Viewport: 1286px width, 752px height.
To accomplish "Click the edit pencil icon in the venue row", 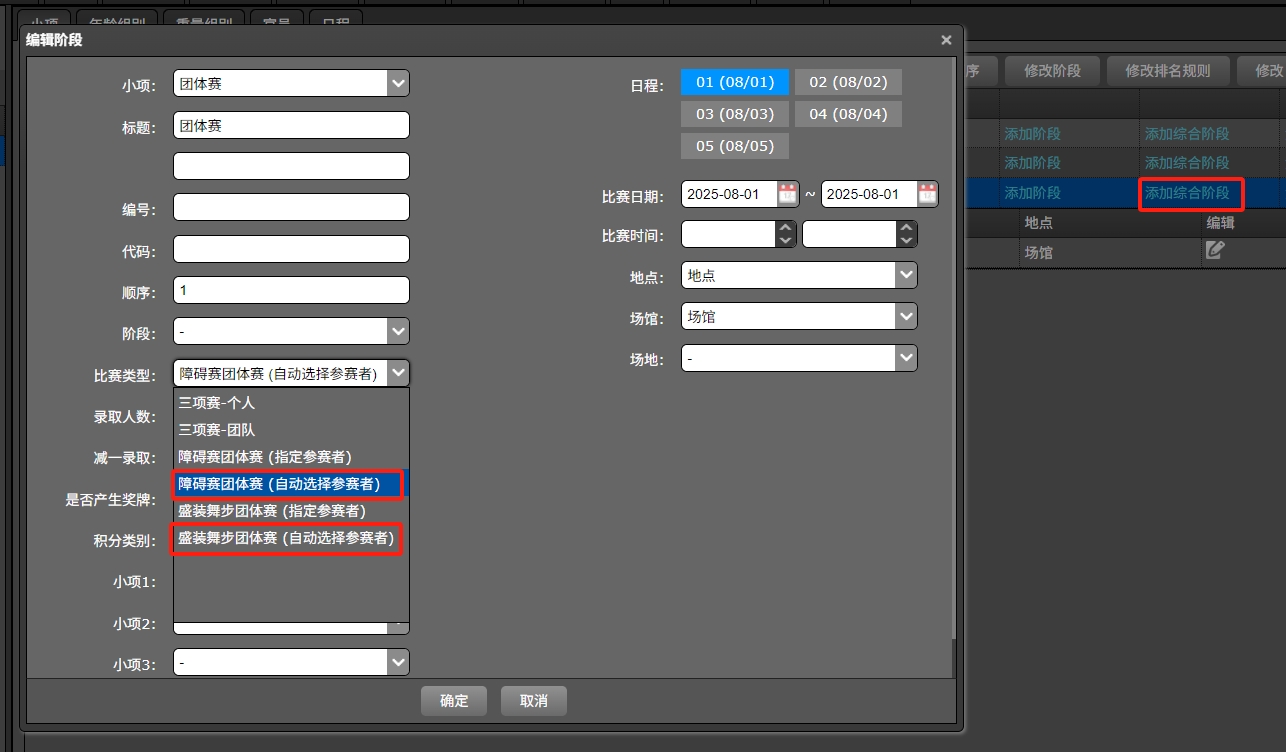I will point(1214,251).
